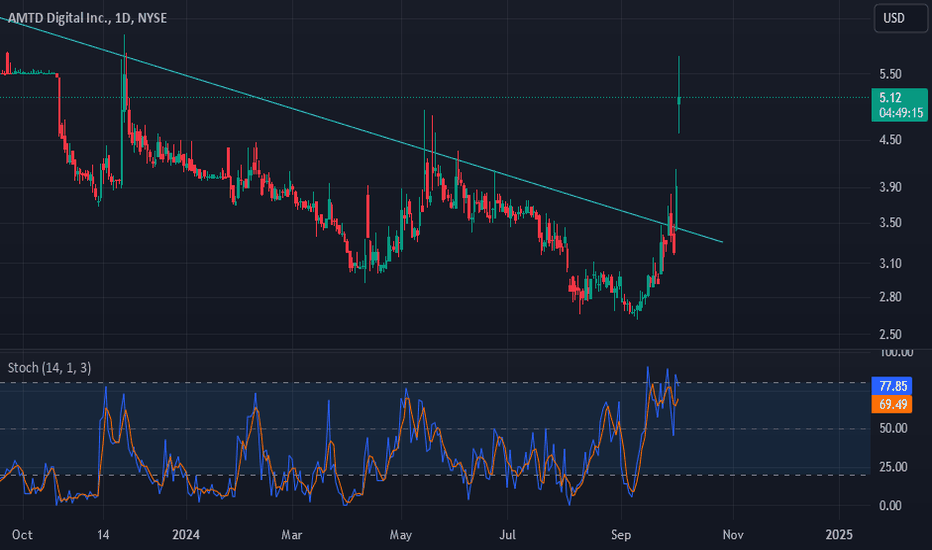Click the Oct date label on time axis
932x550 pixels.
[x=22, y=535]
